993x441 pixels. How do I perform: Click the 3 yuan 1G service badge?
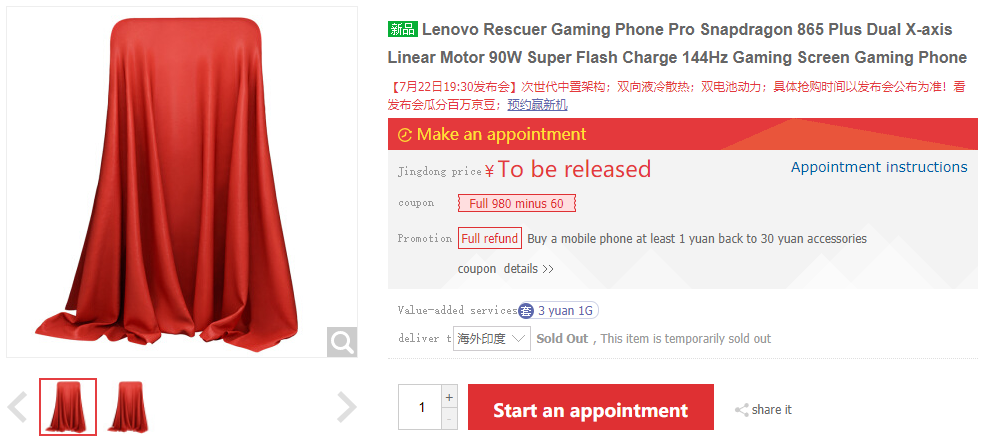558,310
